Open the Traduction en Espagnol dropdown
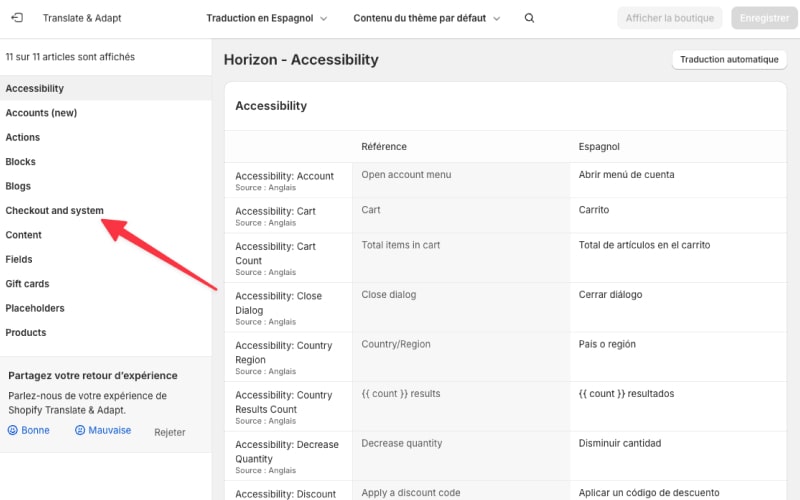The height and width of the screenshot is (500, 800). [x=267, y=18]
